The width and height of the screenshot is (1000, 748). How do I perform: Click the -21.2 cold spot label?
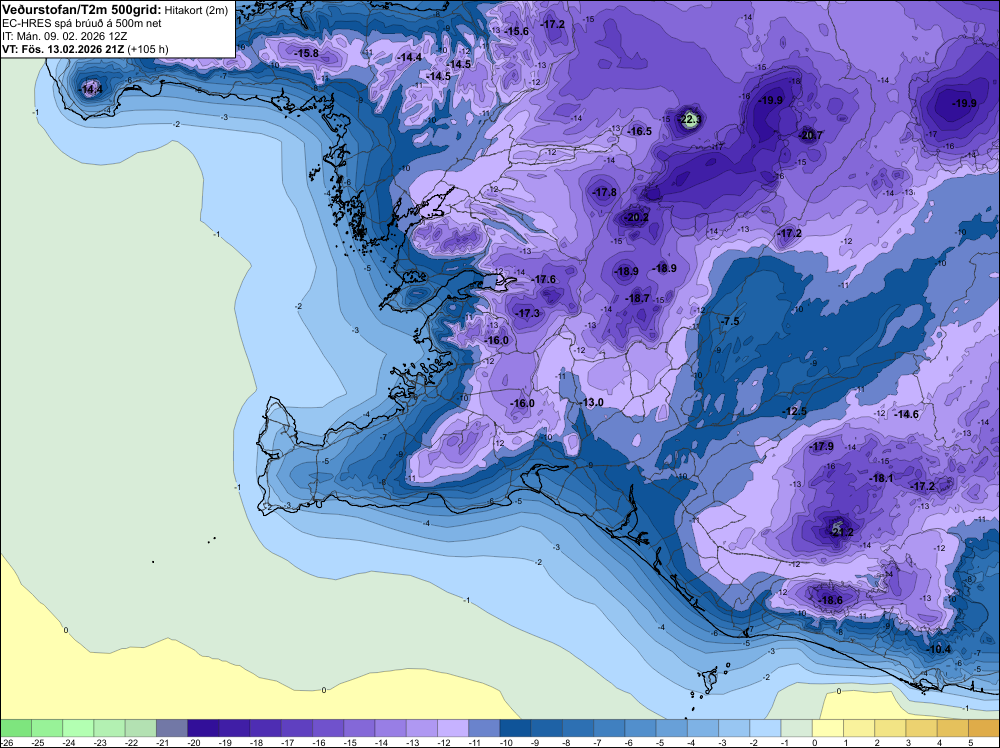coord(841,532)
